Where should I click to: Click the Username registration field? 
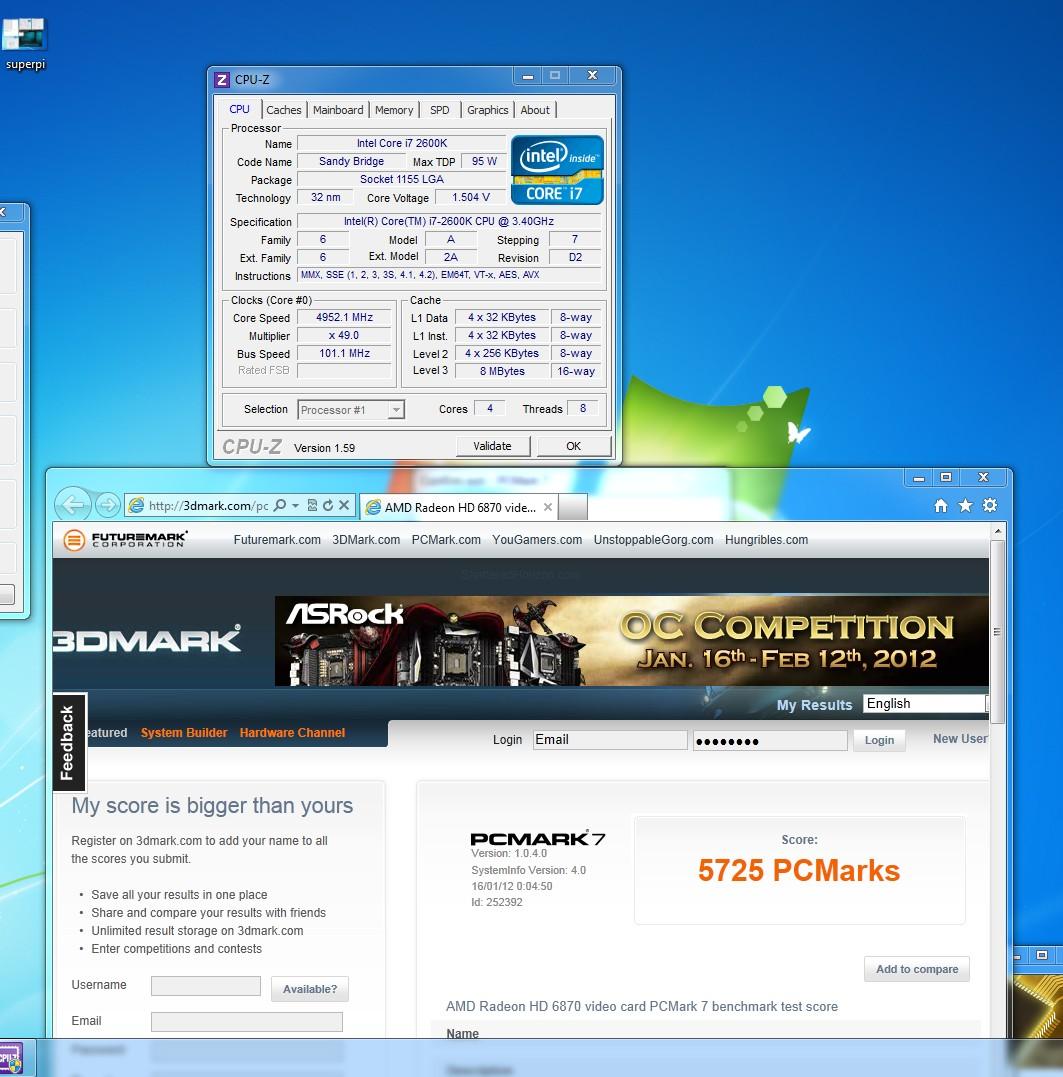click(x=206, y=986)
